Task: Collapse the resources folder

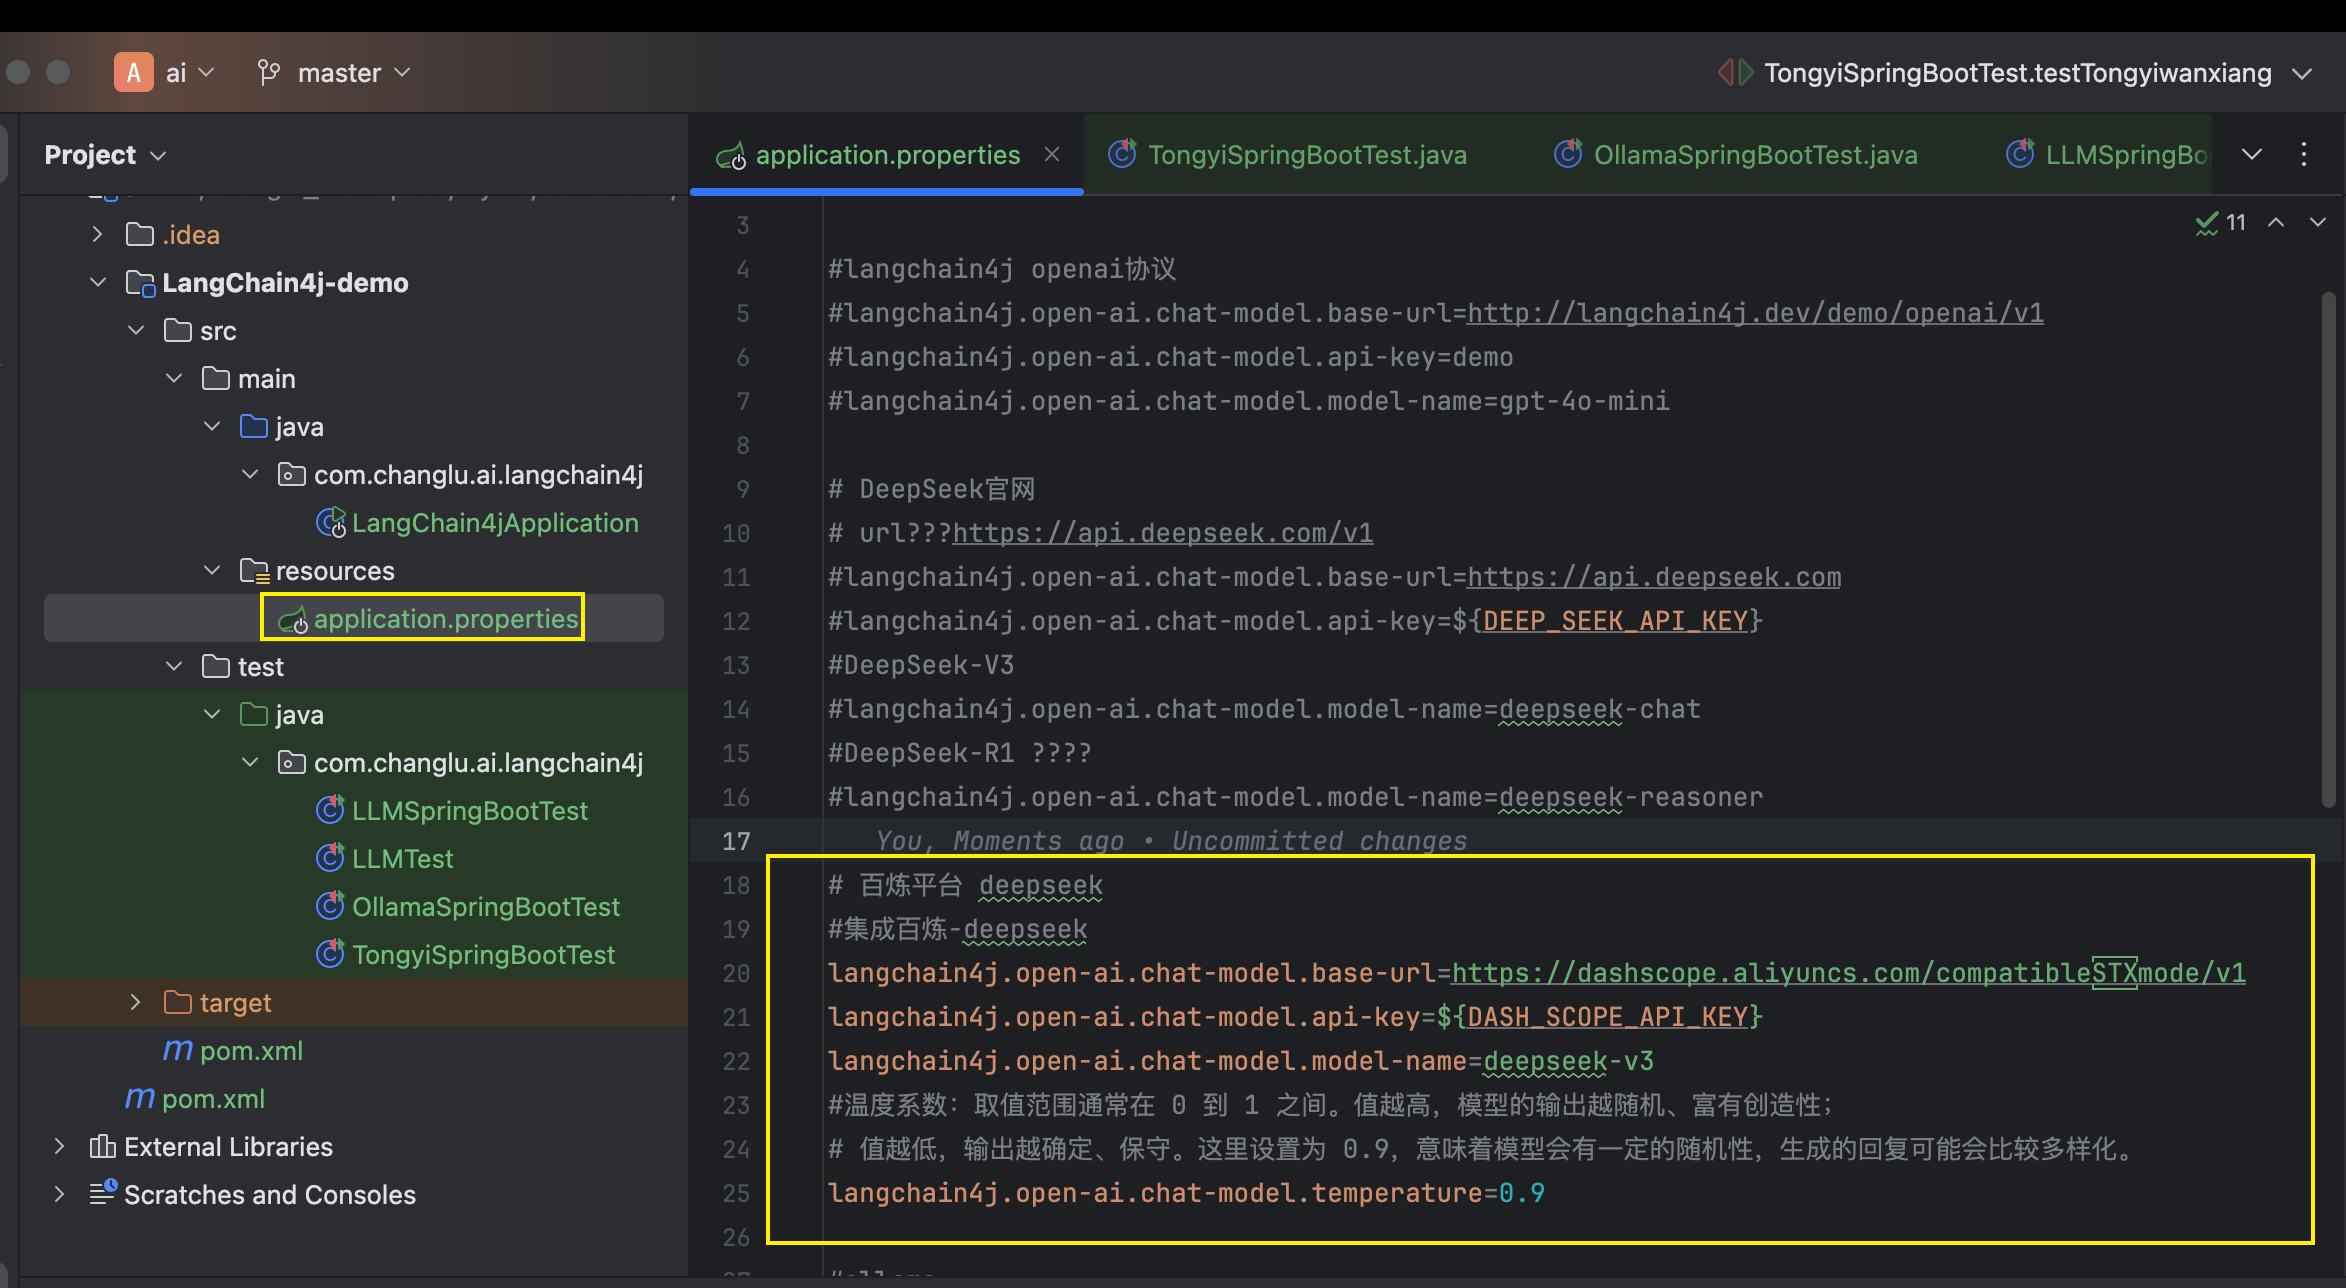Action: click(x=212, y=570)
